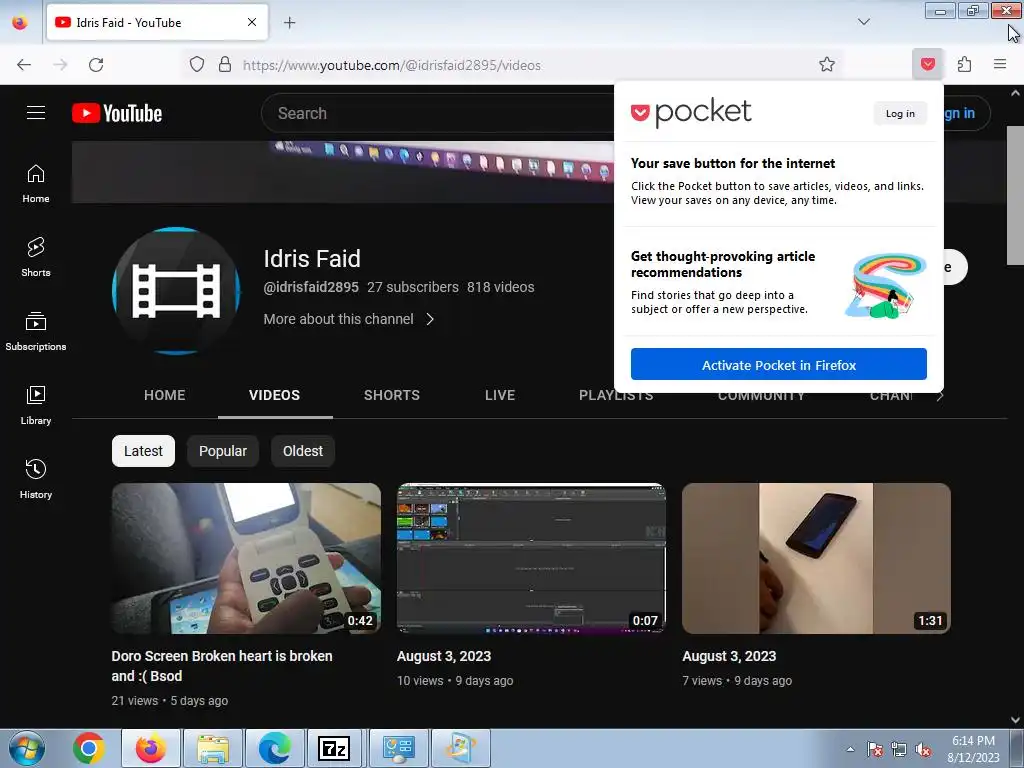Open the PLAYLISTS channel tab
1024x768 pixels.
click(616, 396)
